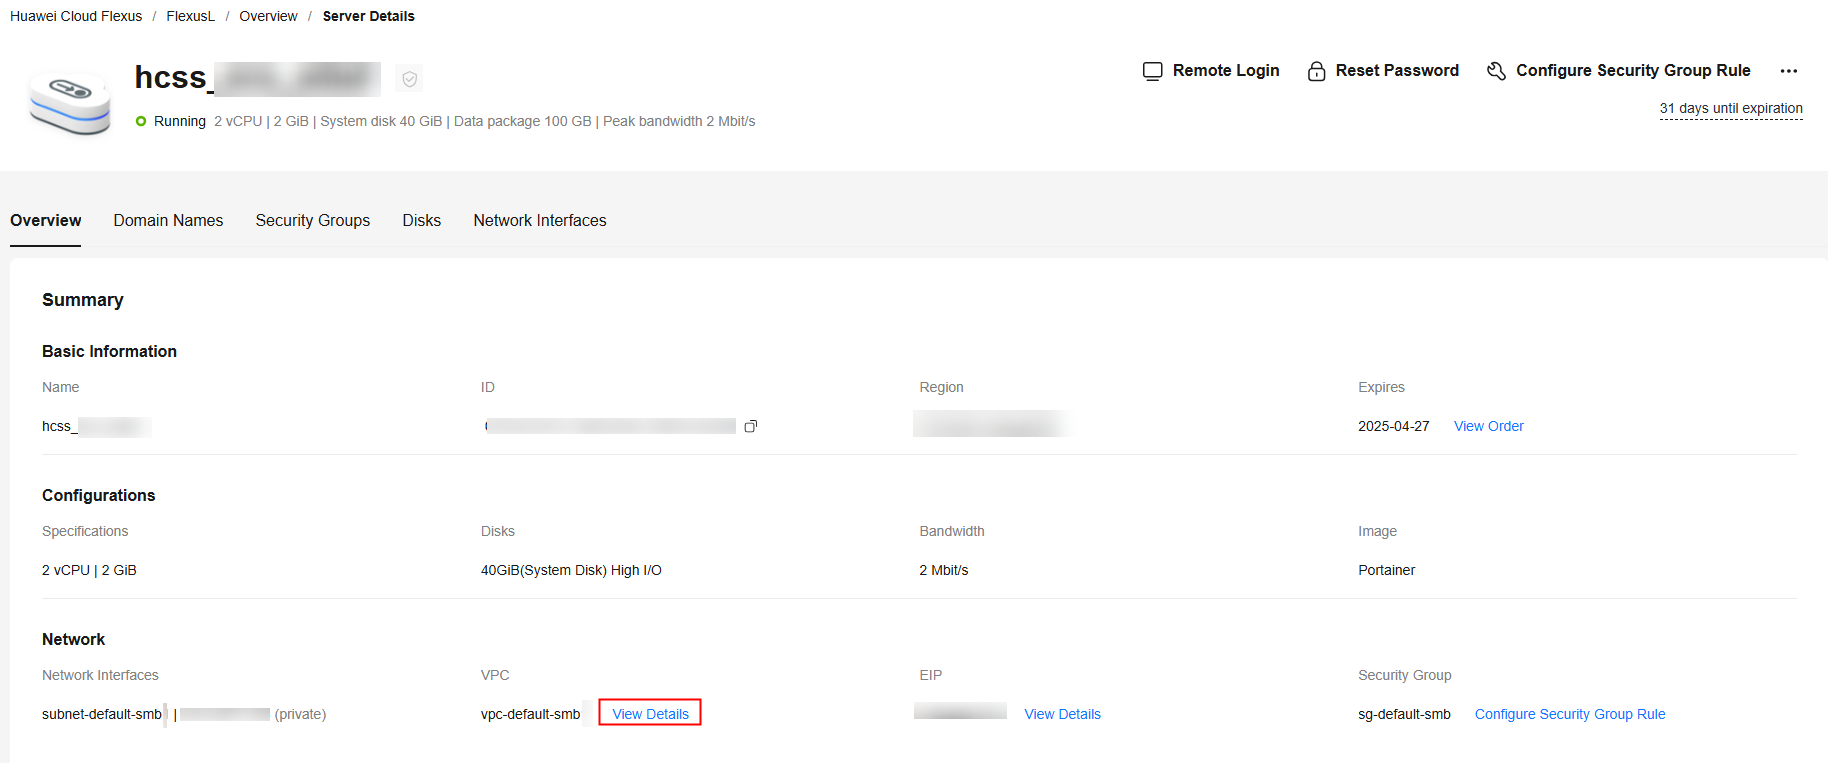Open the Security Groups tab
1828x763 pixels.
click(312, 220)
